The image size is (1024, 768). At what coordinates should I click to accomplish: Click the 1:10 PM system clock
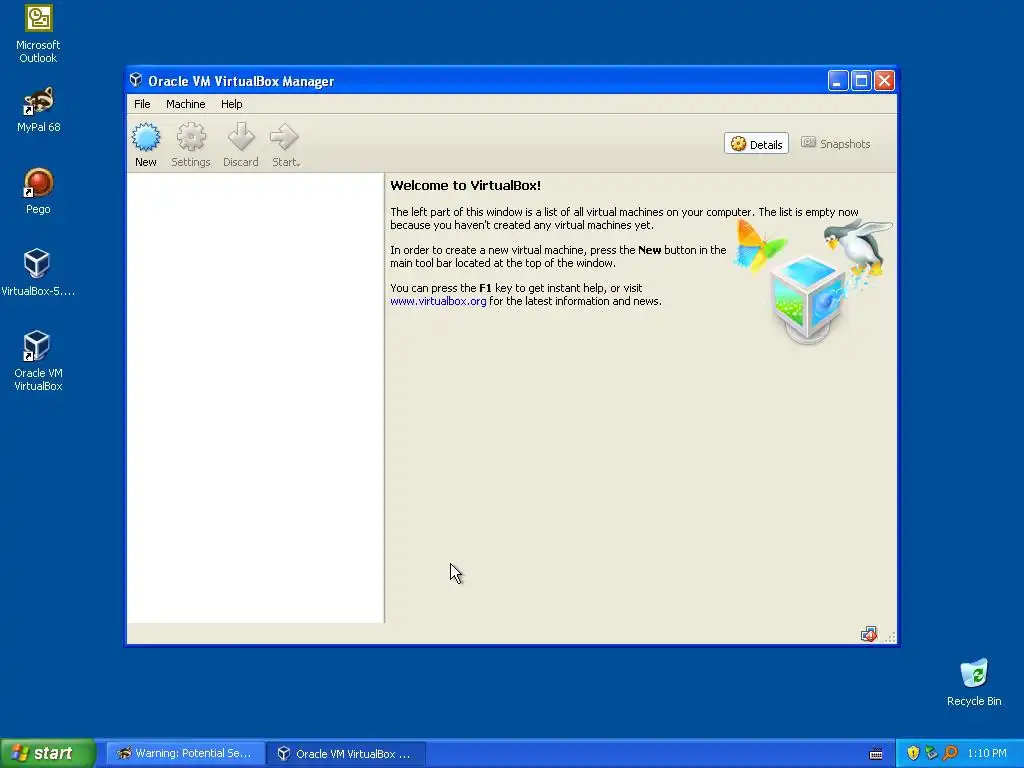pyautogui.click(x=987, y=754)
